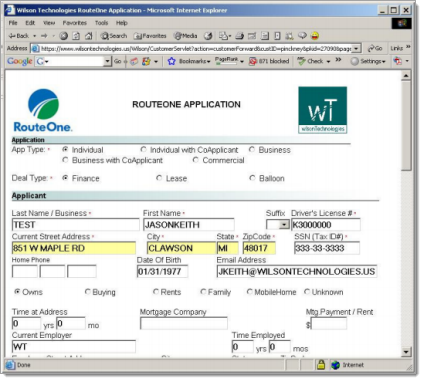
Task: Expand the address bar dropdown arrow
Action: (x=356, y=48)
